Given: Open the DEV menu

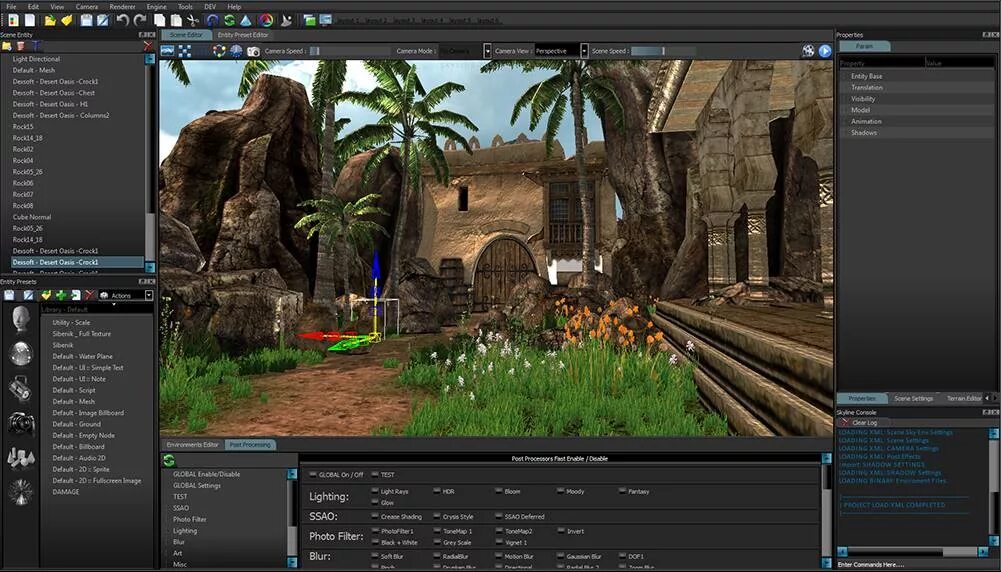Looking at the screenshot, I should click(209, 6).
